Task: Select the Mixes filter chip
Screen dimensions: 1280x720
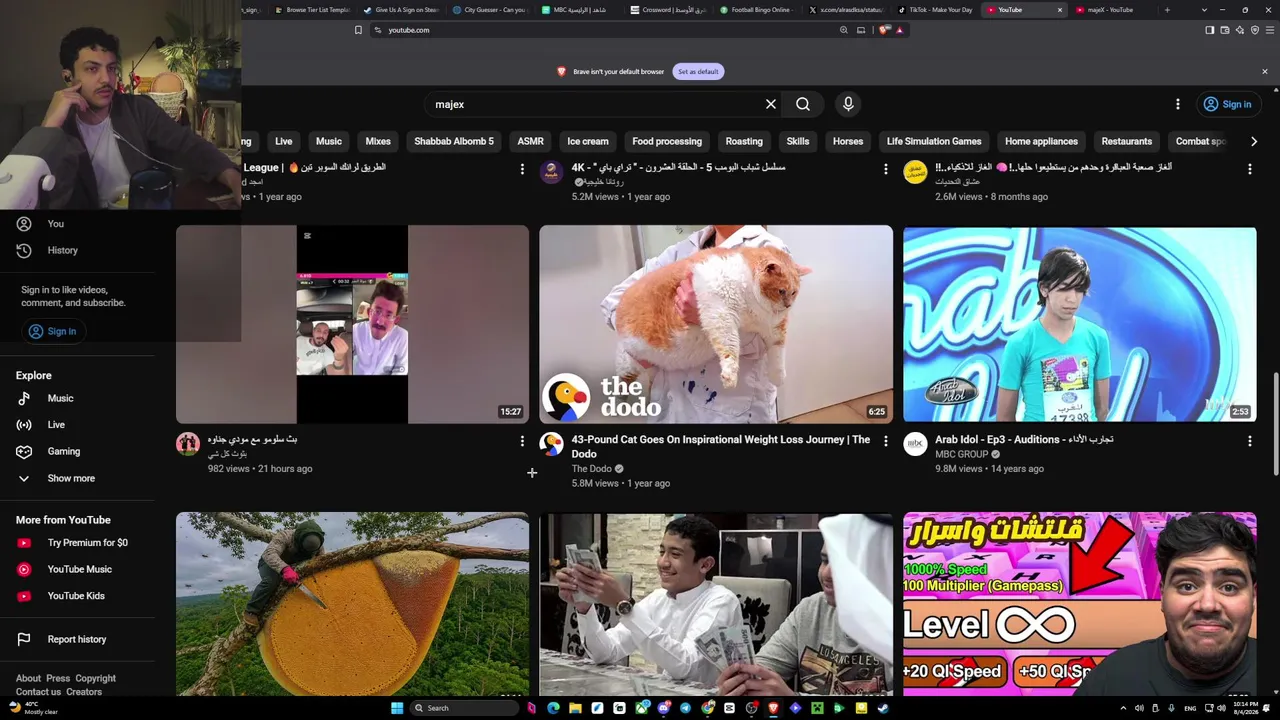Action: tap(378, 141)
